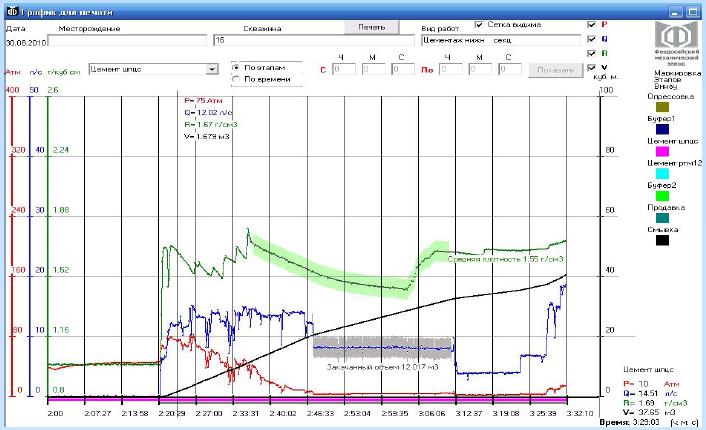Screen dimensions: 706x430
Task: Click the dark blue 'Буфер1' color swatch
Action: [662, 129]
